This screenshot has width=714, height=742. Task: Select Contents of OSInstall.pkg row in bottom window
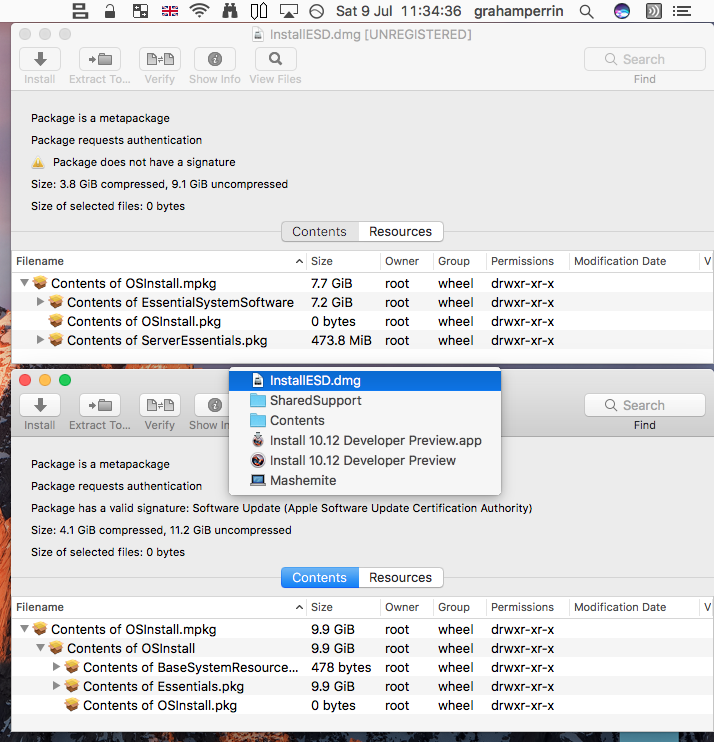click(x=362, y=705)
